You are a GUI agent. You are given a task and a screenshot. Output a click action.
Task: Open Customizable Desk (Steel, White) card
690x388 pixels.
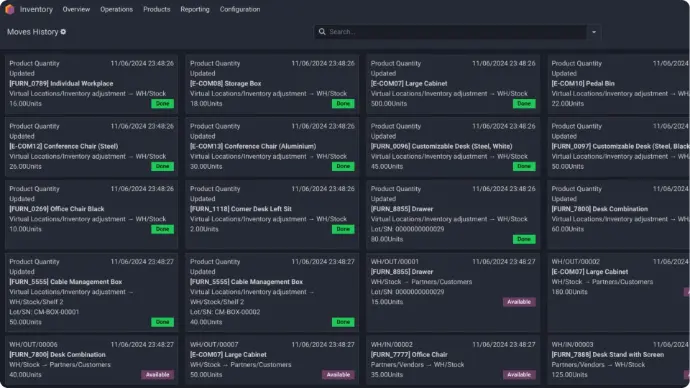453,146
